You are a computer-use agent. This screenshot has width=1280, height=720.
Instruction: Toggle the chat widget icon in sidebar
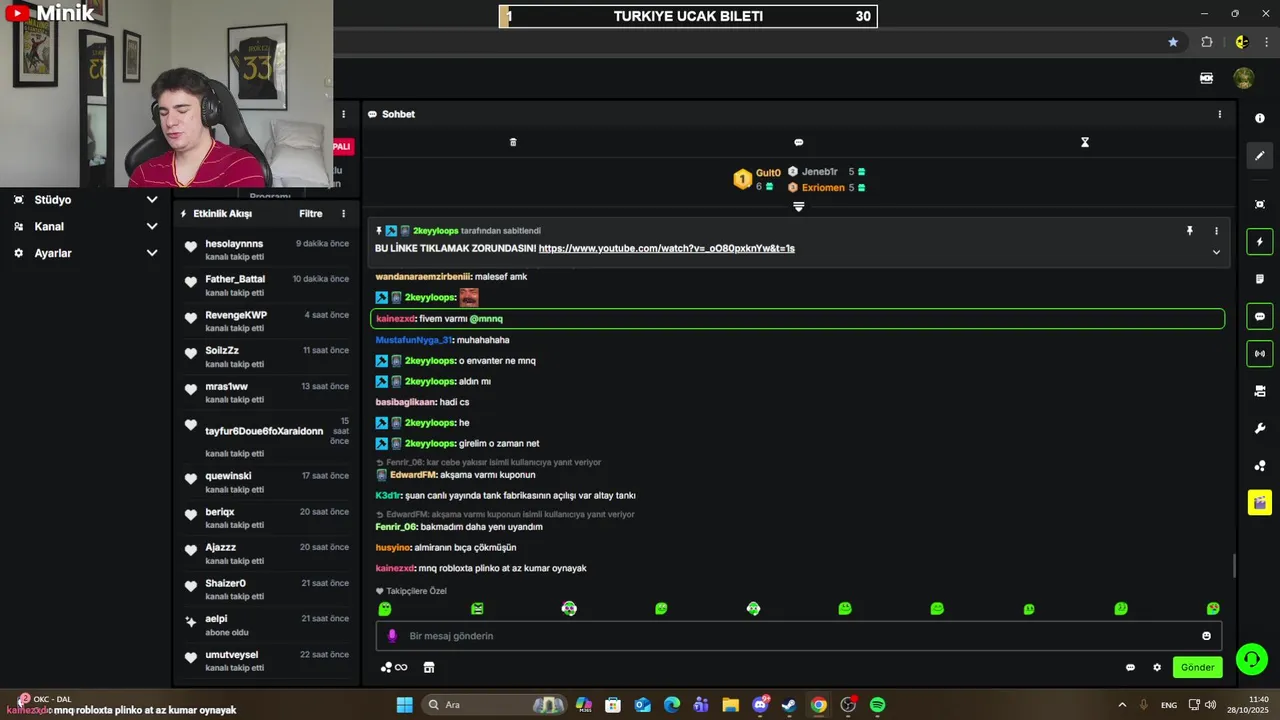pos(1259,316)
